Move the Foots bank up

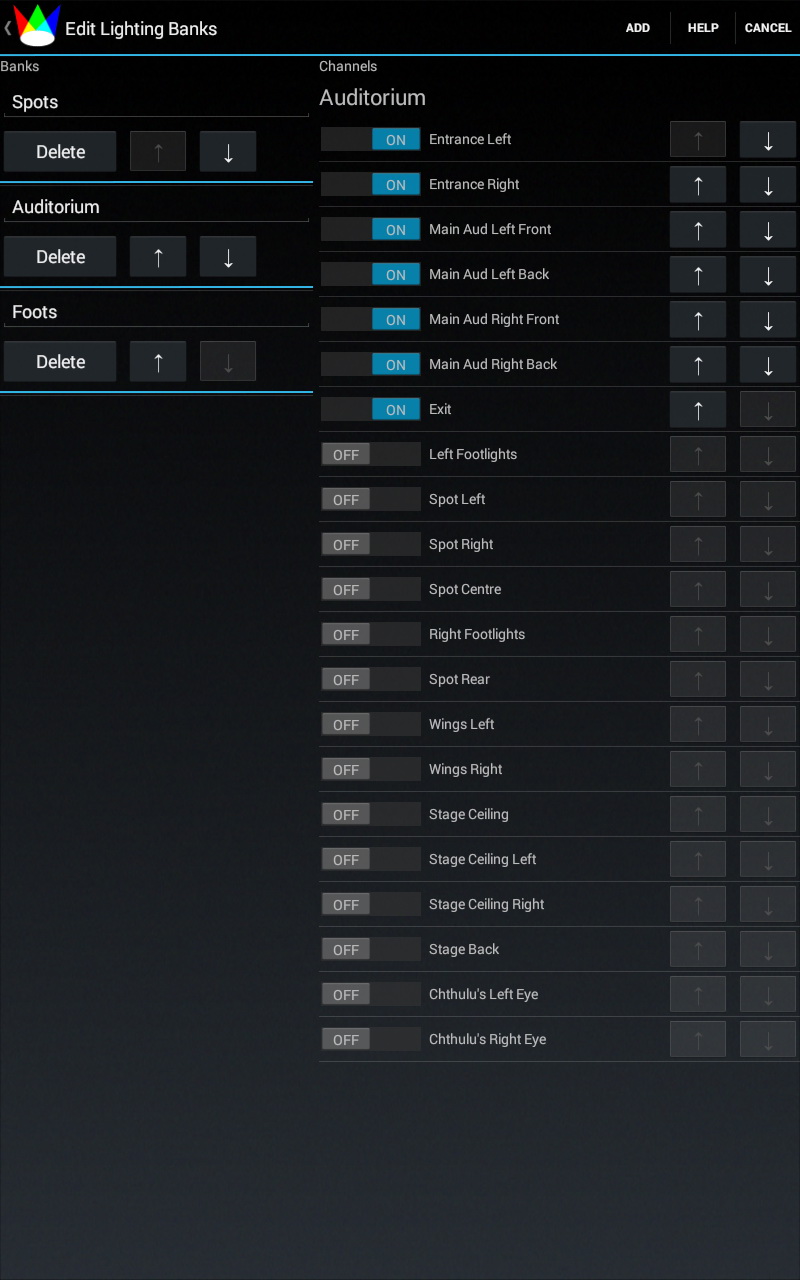(x=157, y=361)
